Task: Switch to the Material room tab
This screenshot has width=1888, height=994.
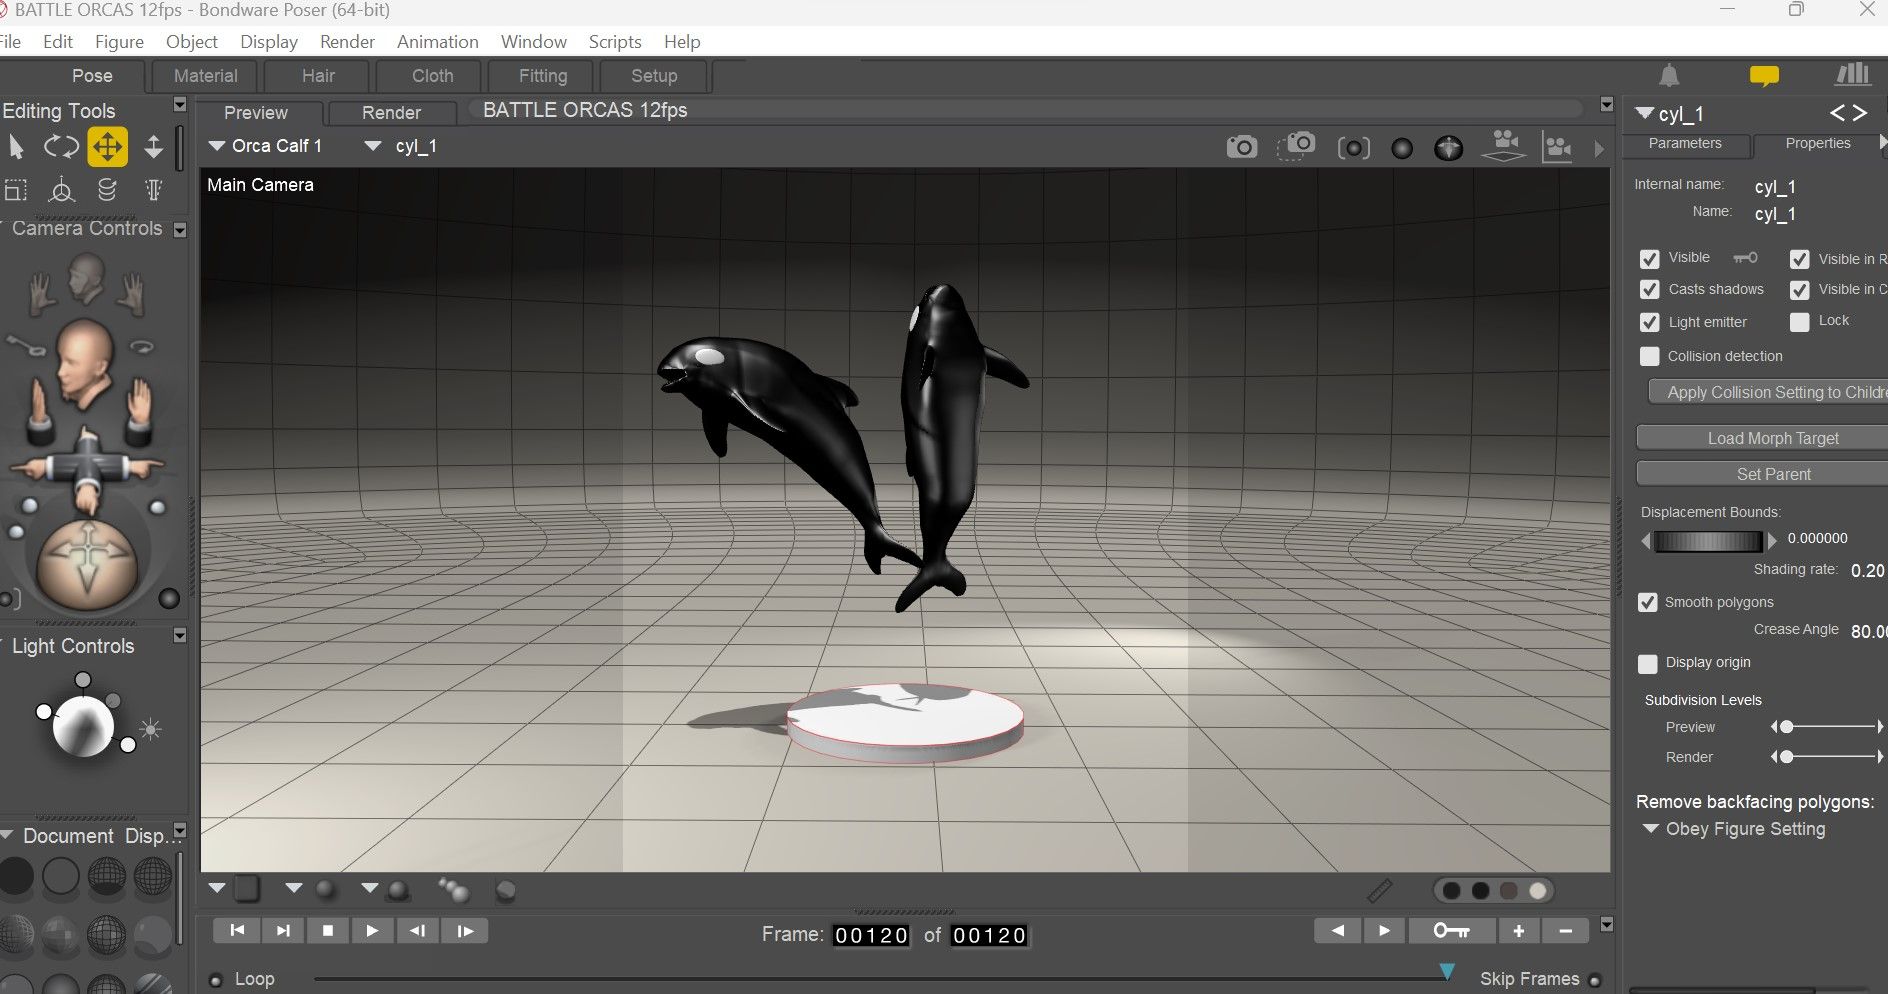Action: click(205, 76)
